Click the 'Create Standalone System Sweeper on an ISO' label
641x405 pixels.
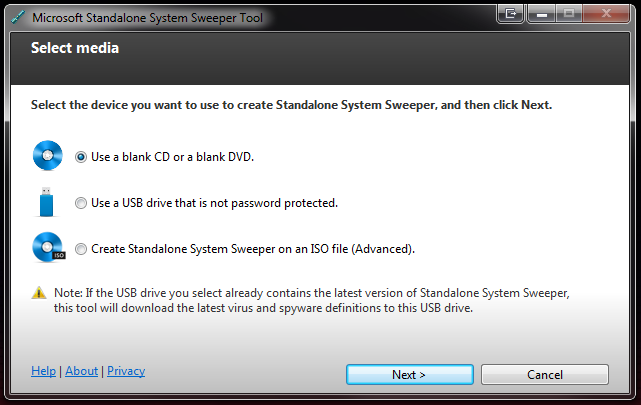point(253,249)
